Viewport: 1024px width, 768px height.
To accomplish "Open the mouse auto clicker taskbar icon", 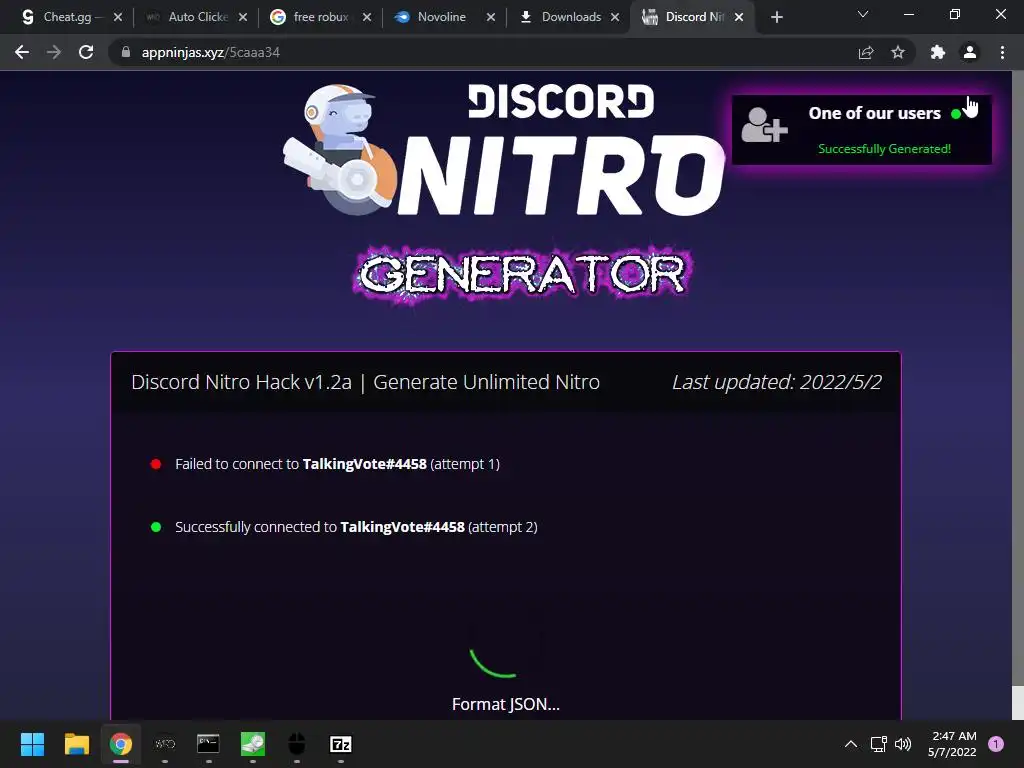I will [x=296, y=744].
